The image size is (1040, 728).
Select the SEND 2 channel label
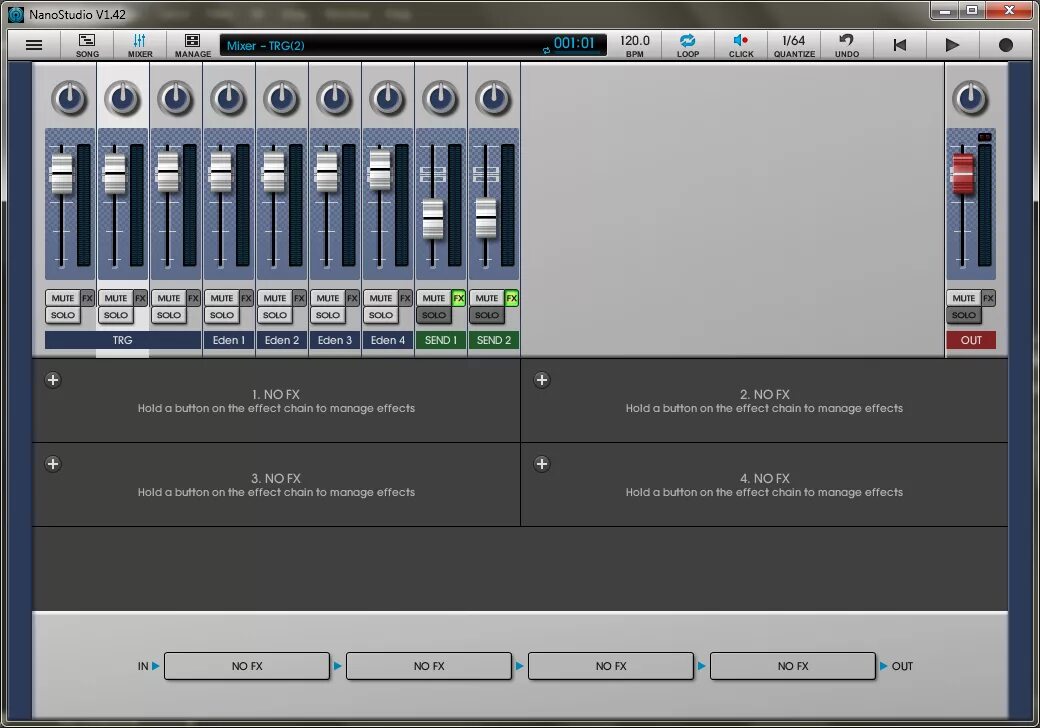click(x=494, y=340)
